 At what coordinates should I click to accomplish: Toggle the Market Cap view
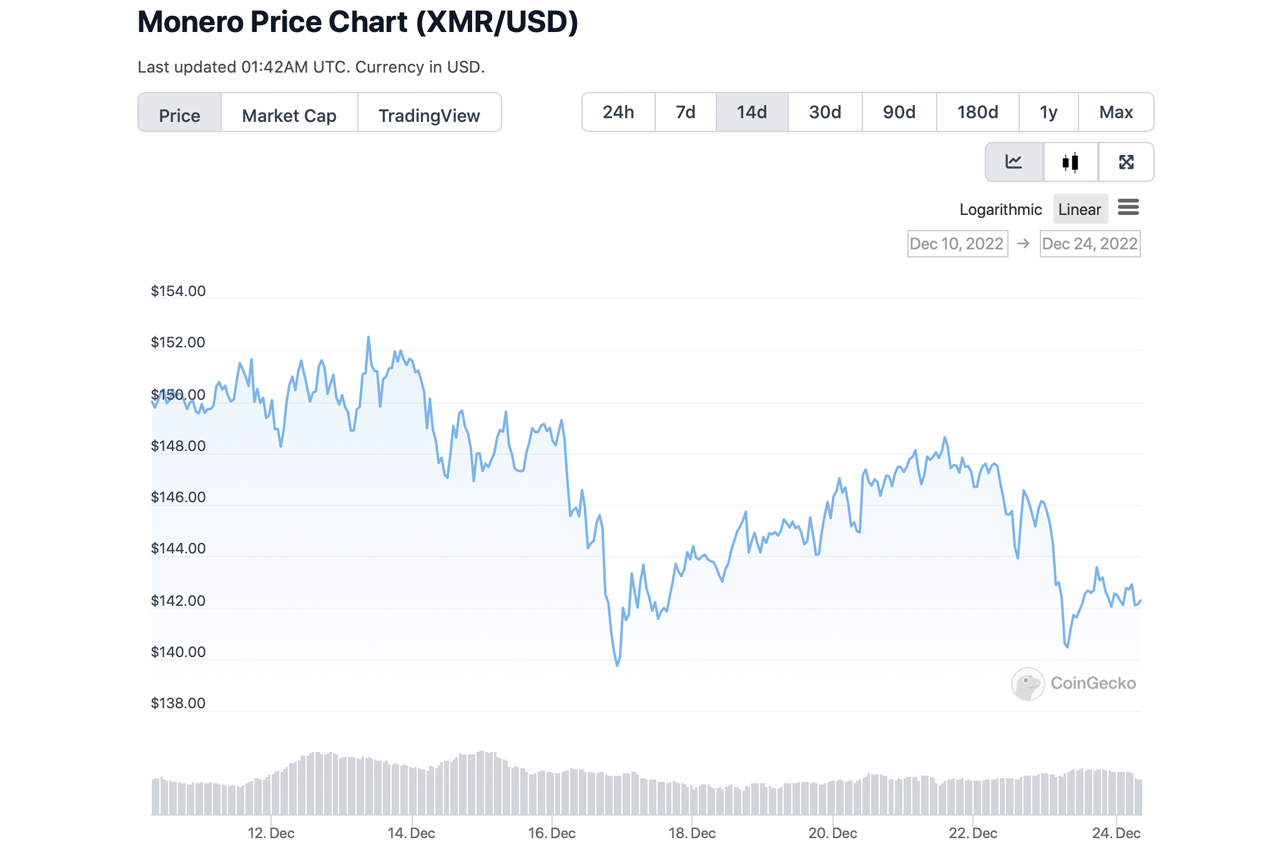pyautogui.click(x=289, y=115)
